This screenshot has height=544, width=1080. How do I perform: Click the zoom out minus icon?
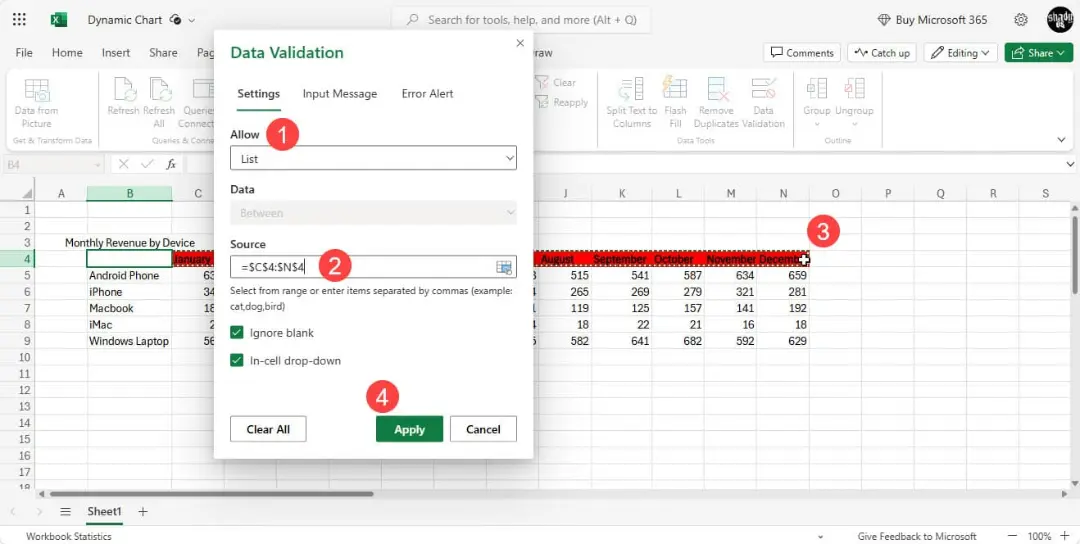point(1012,536)
